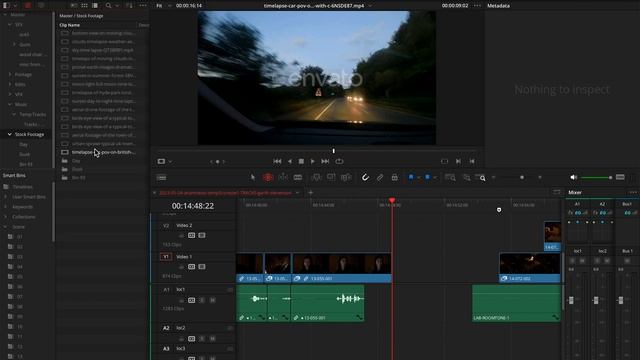Open source viewer Fit zoom dropdown

coord(164,6)
